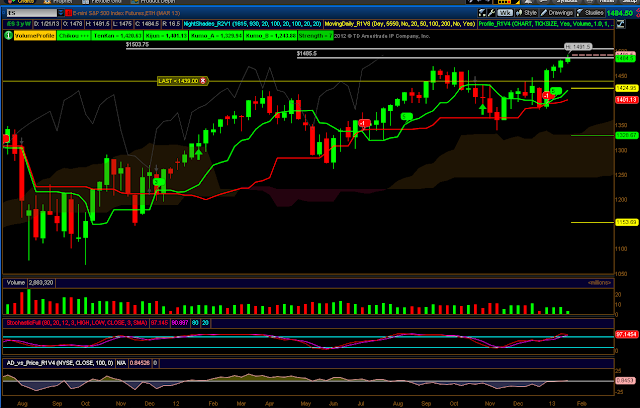Screen dimensions: 640x408
Task: Switch to the Product Depth tab
Action: coord(153,2)
